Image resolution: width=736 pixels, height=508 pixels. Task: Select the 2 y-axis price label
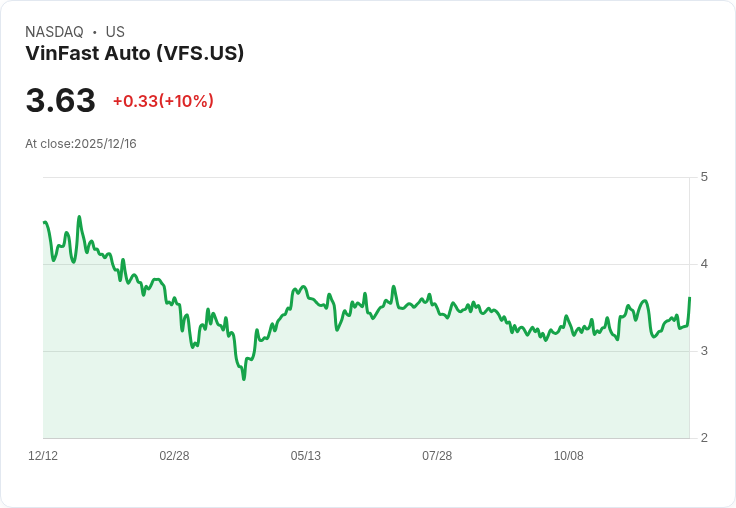(x=704, y=438)
